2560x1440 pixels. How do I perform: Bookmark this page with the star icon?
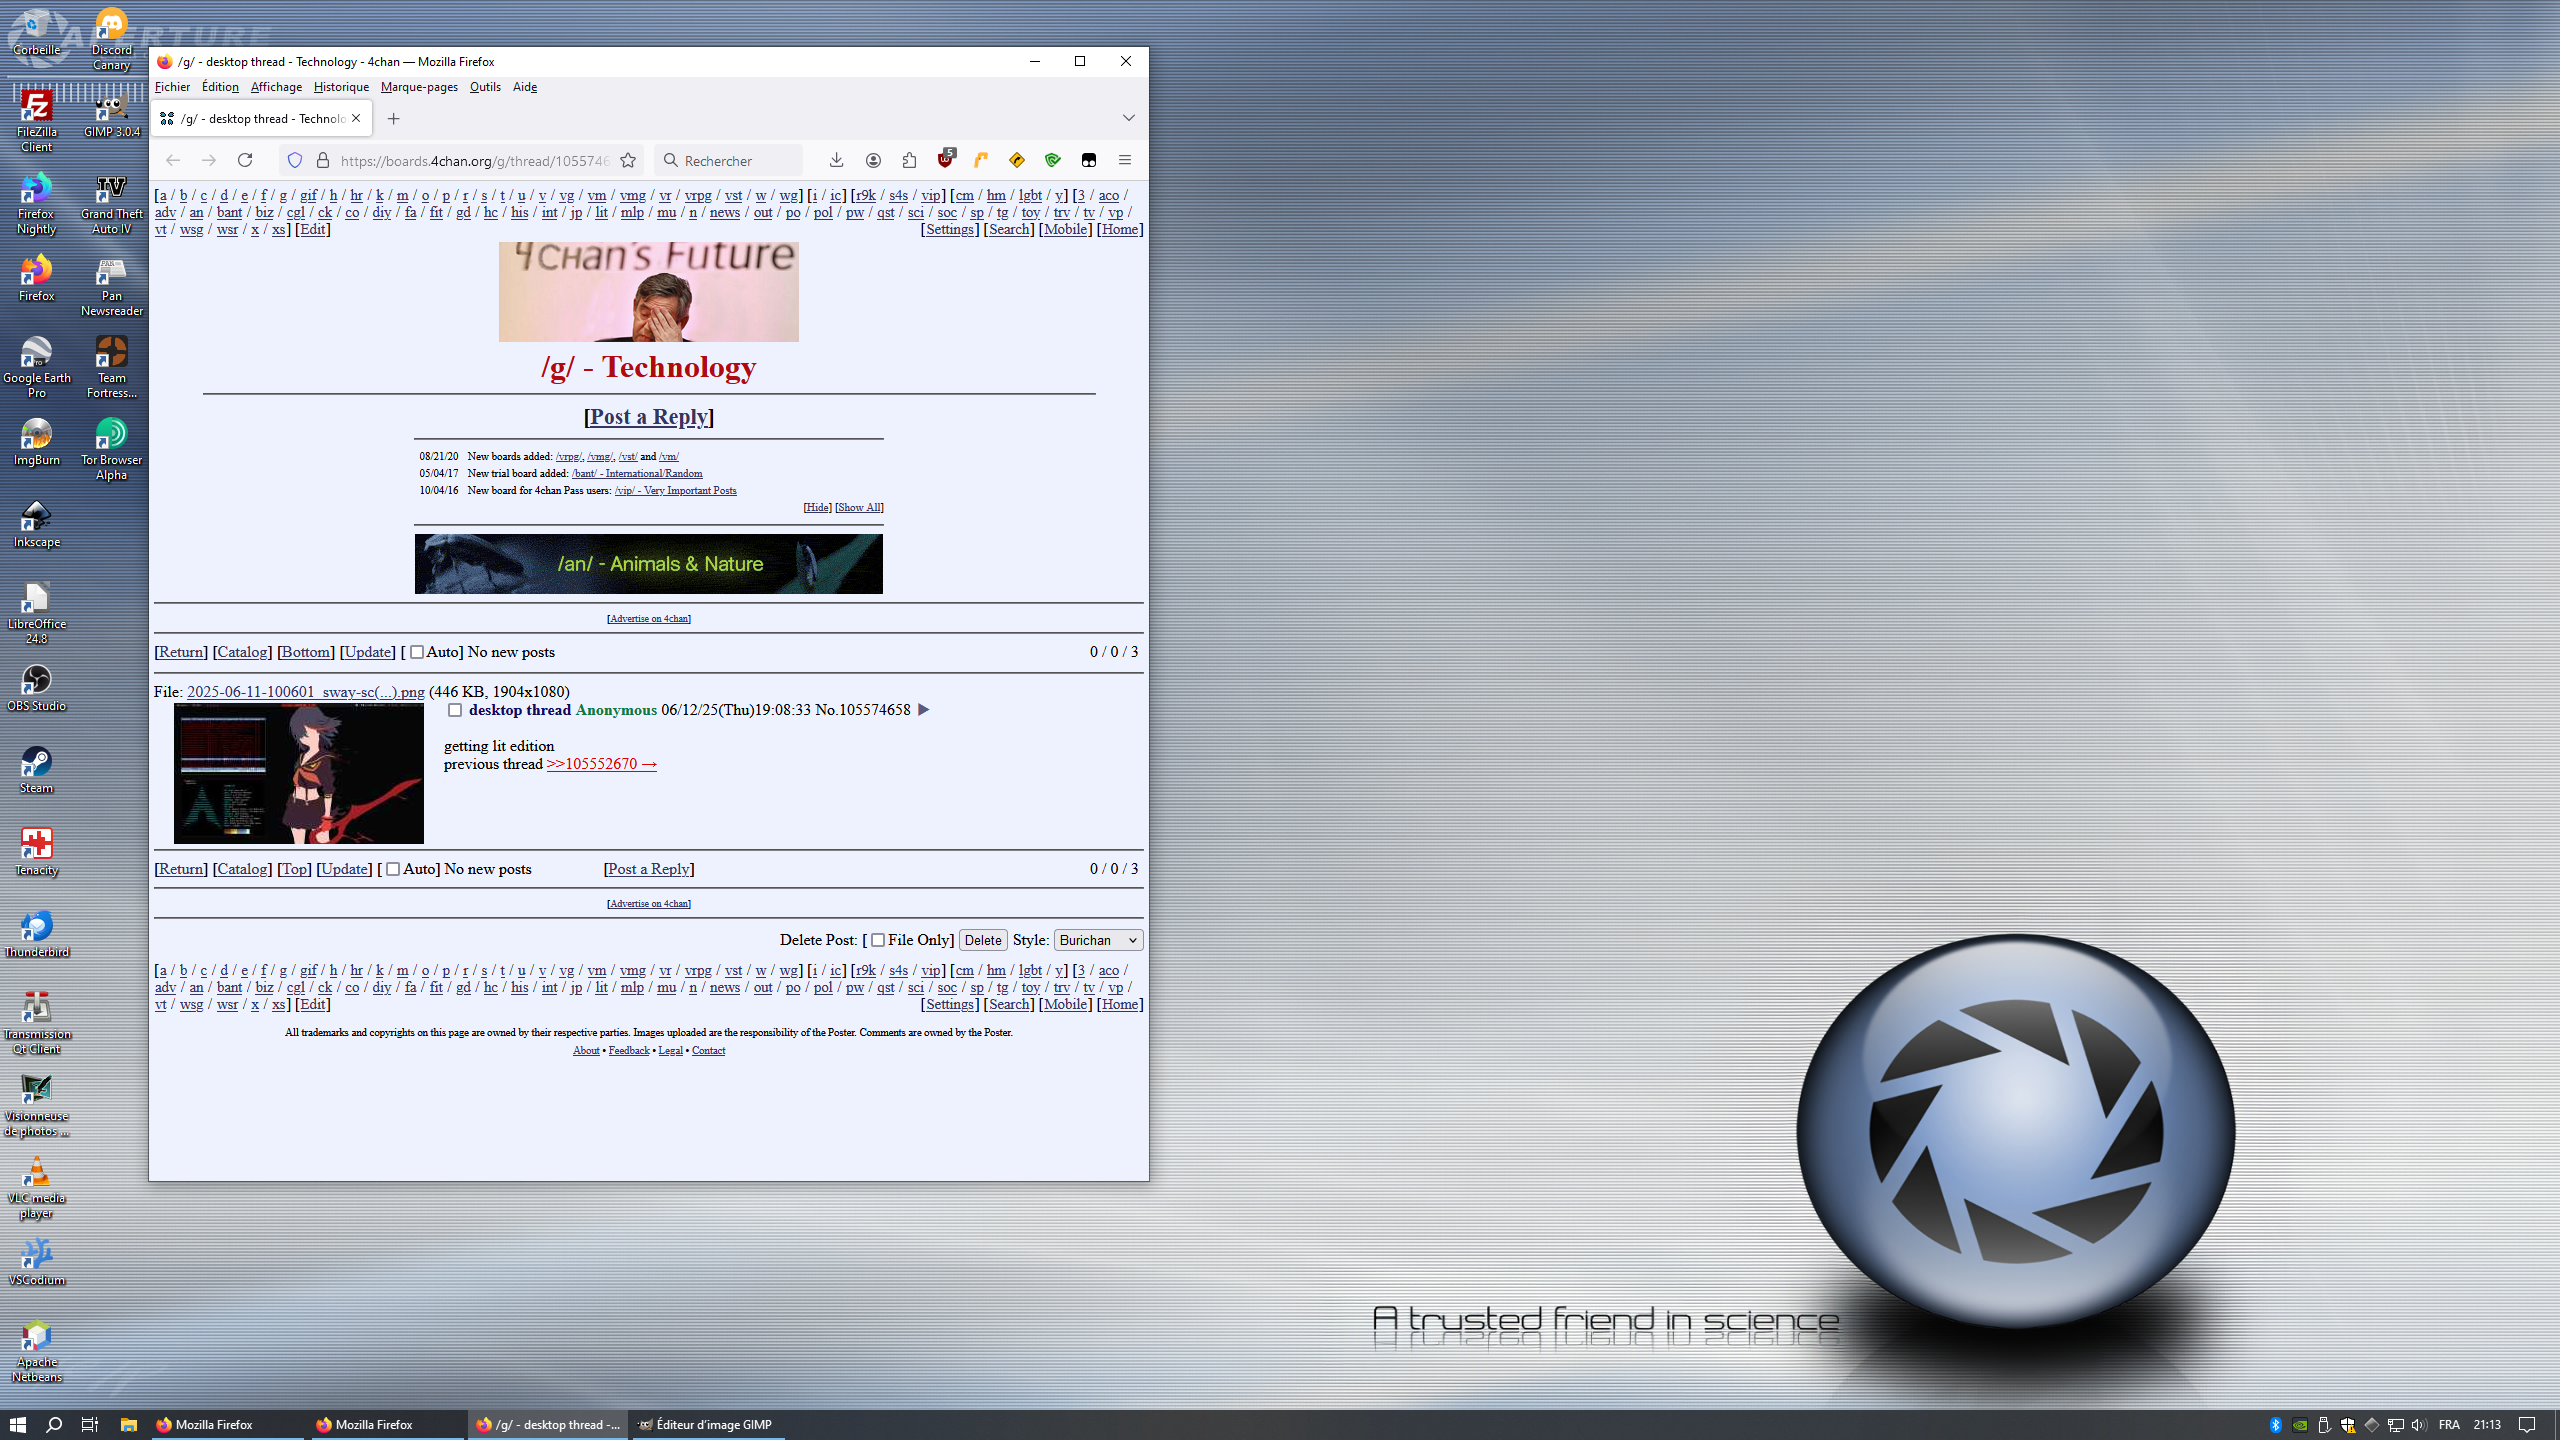tap(628, 160)
